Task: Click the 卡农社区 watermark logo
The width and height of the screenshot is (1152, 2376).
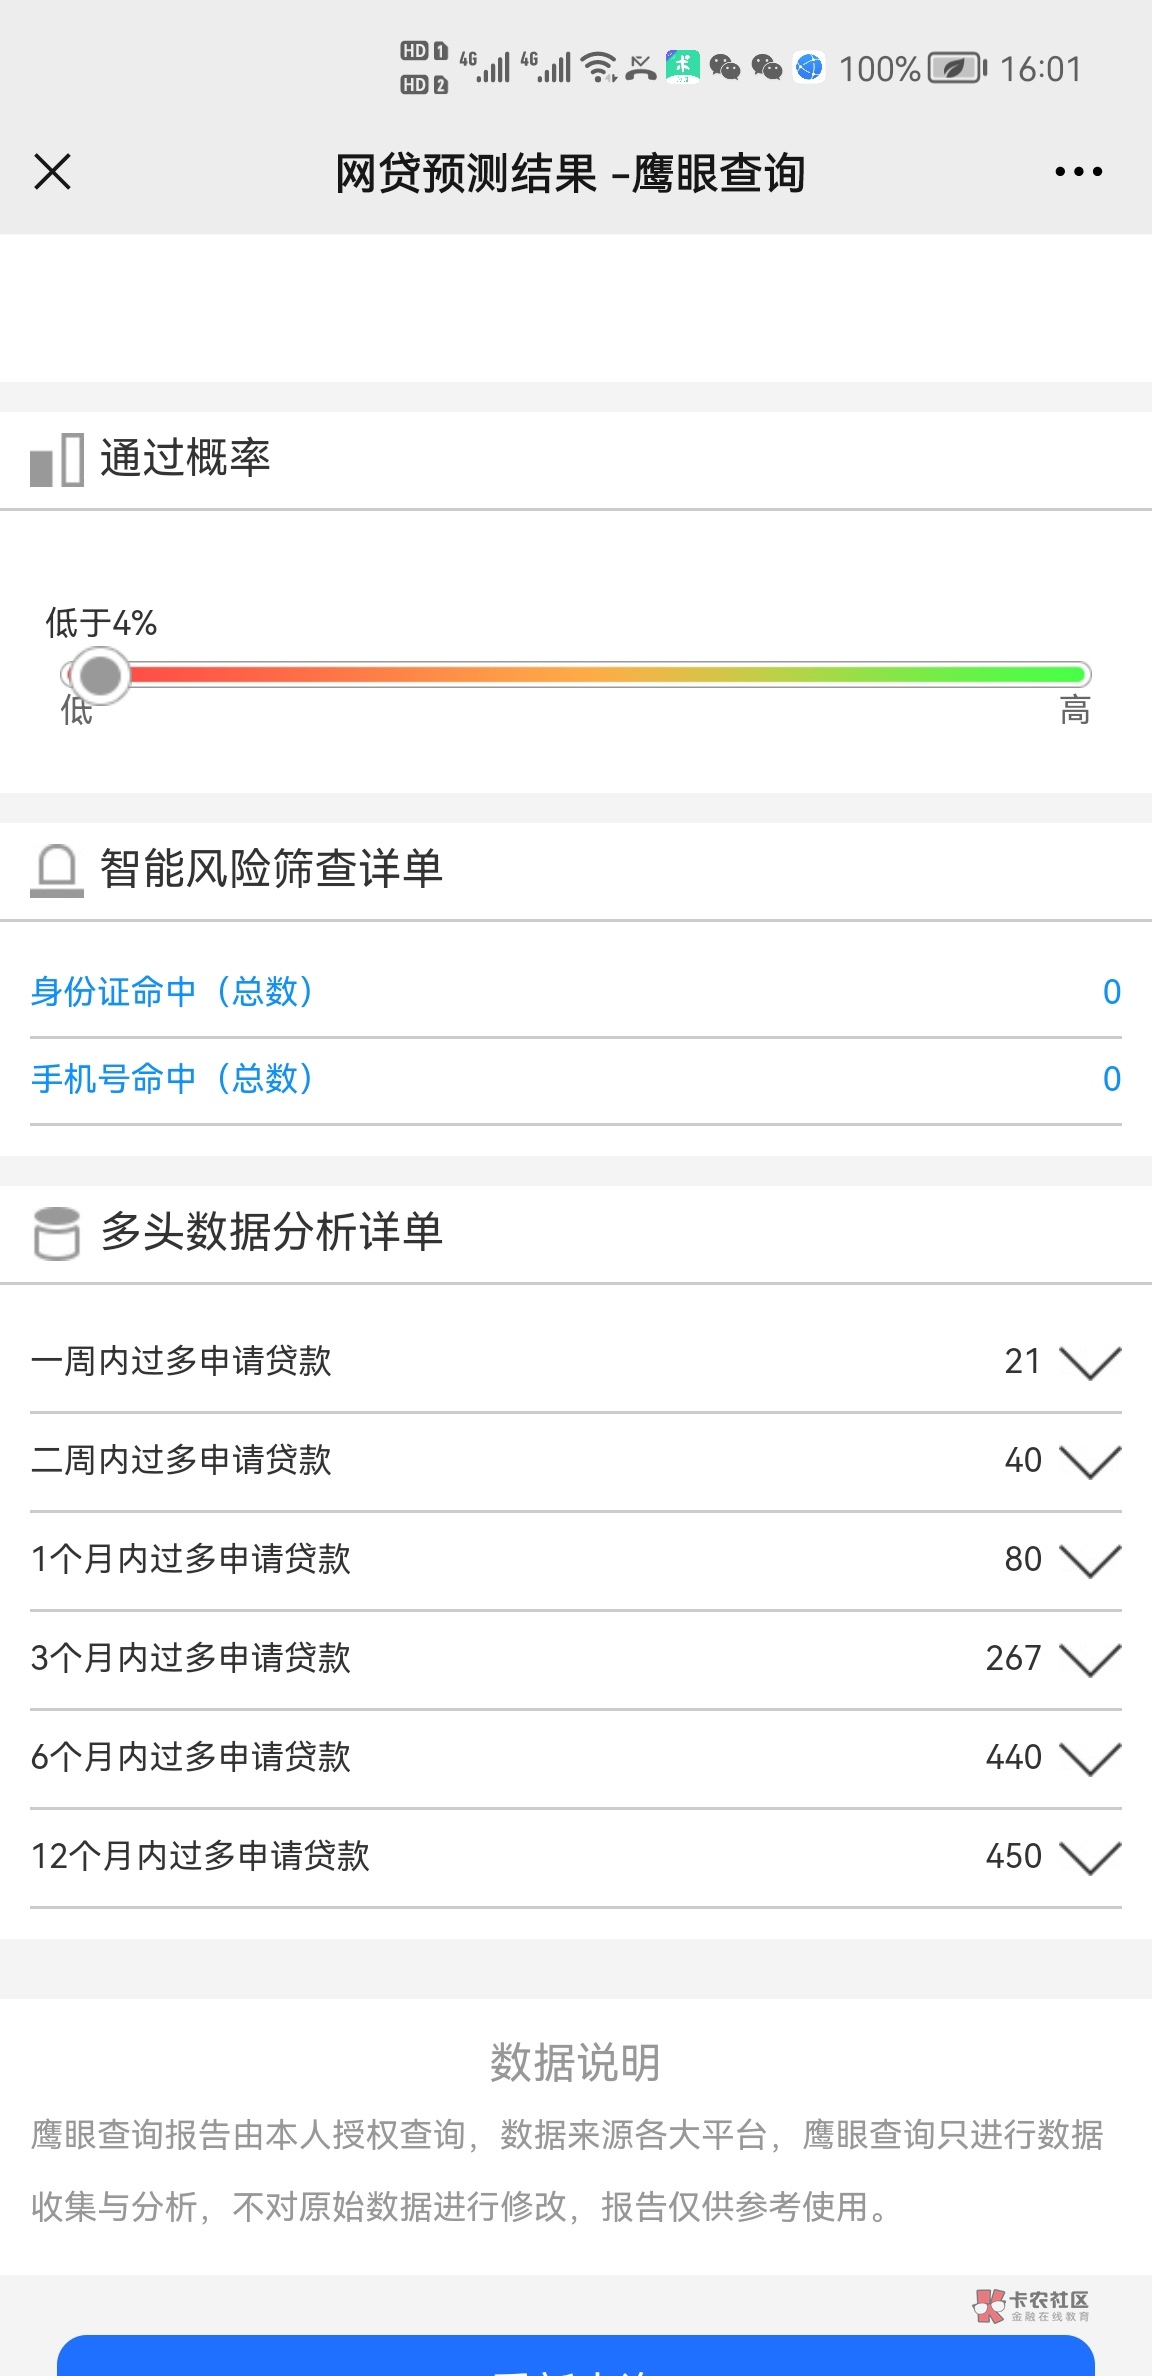Action: pos(1031,2305)
